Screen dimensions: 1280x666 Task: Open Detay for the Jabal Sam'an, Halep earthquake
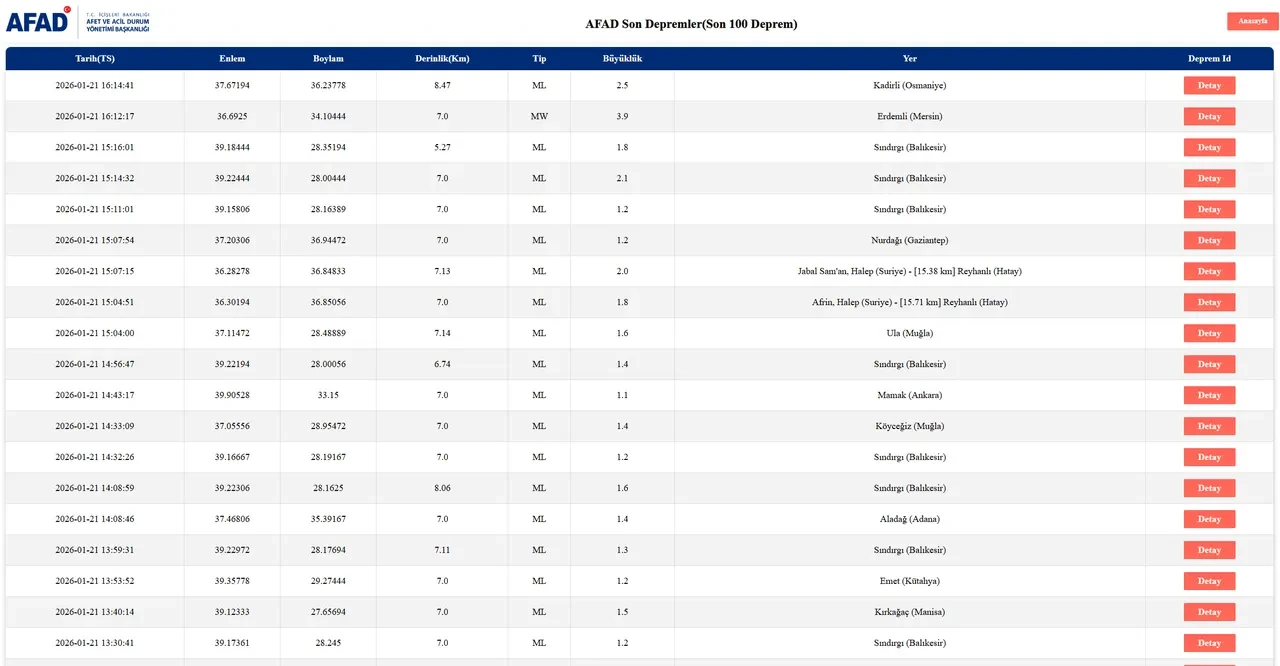click(x=1209, y=271)
